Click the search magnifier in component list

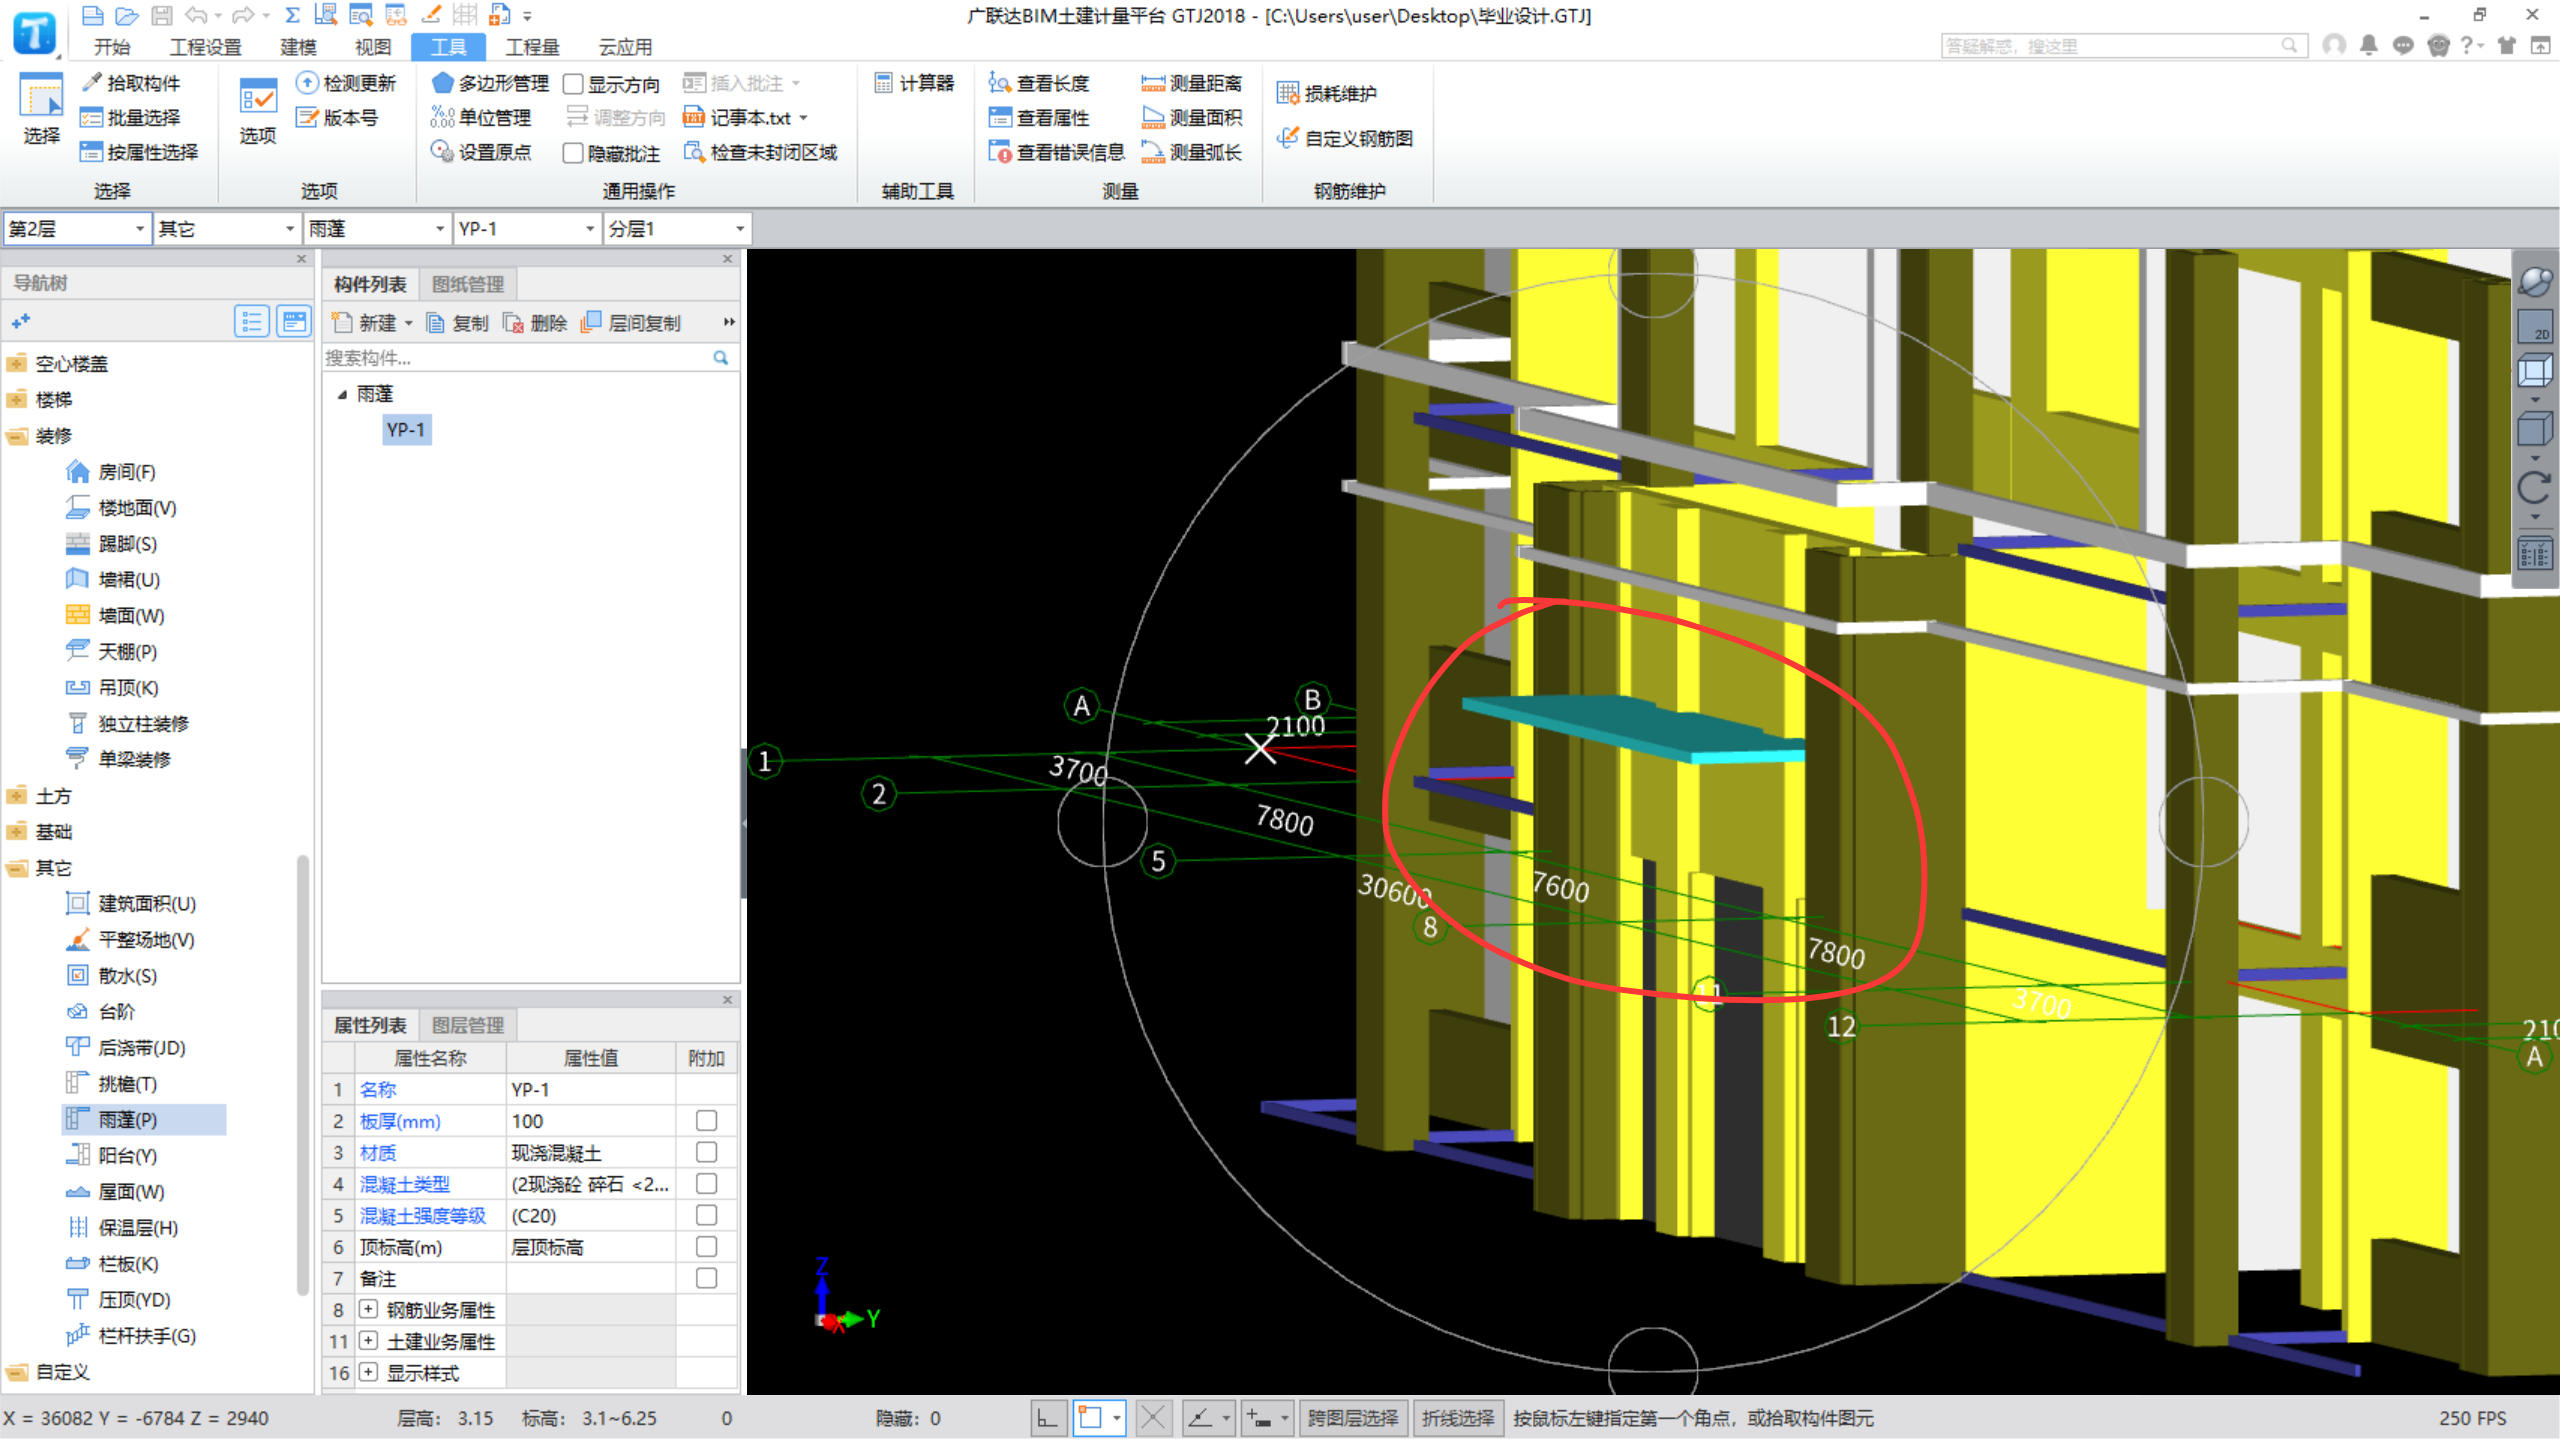pyautogui.click(x=720, y=358)
